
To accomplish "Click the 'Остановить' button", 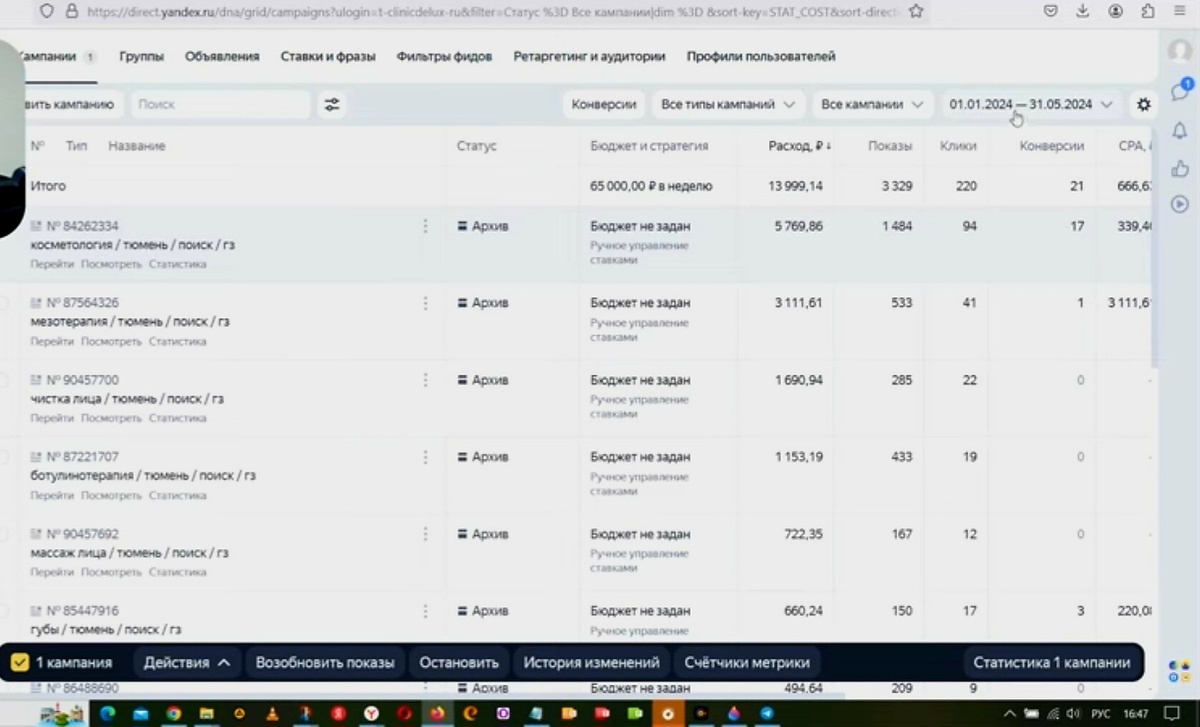I will (459, 662).
